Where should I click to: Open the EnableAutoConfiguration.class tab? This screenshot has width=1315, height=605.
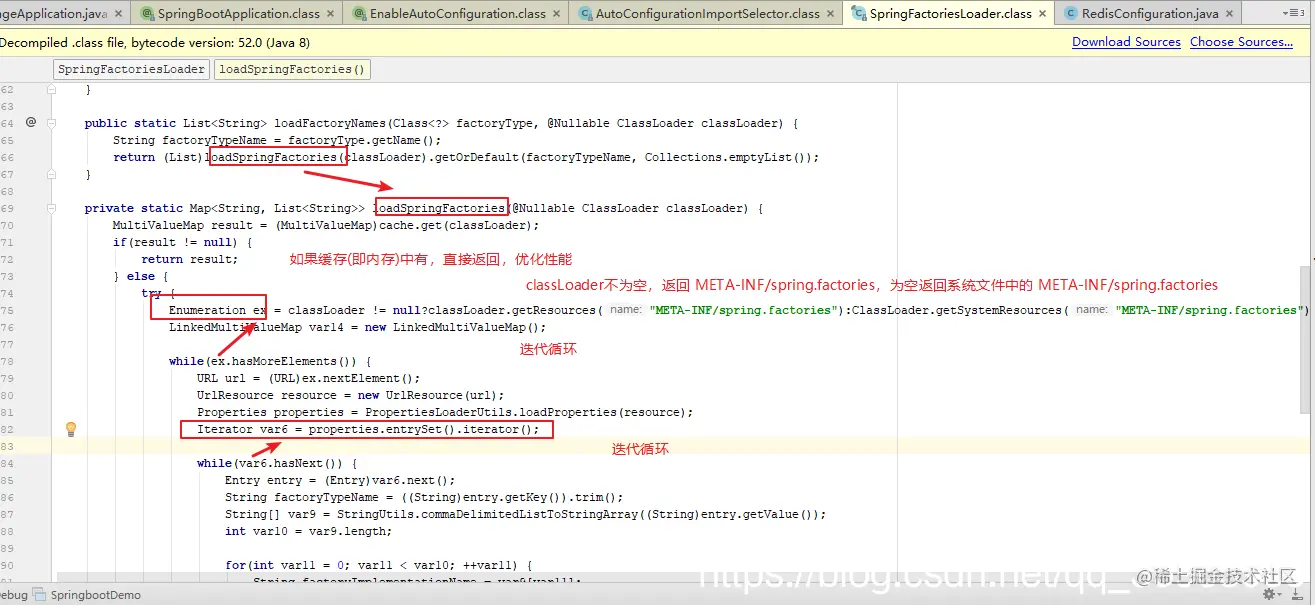tap(457, 14)
